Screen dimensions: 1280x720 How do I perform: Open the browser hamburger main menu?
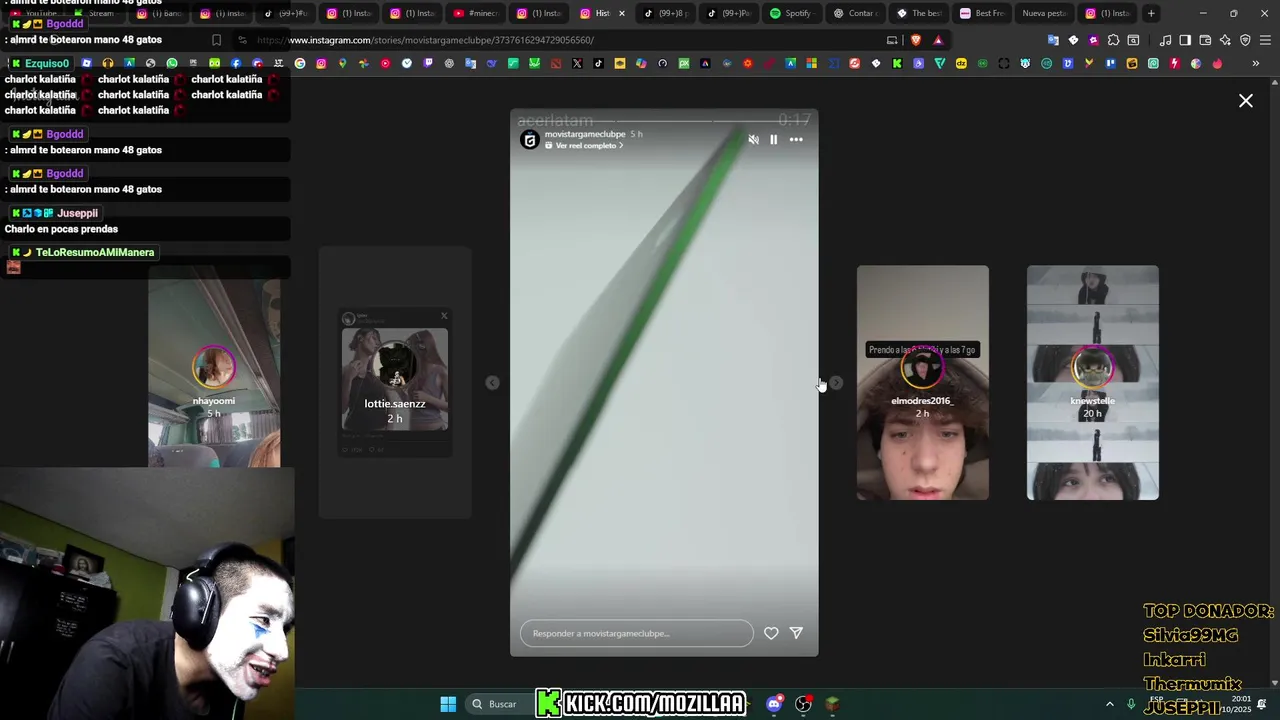(x=1265, y=40)
